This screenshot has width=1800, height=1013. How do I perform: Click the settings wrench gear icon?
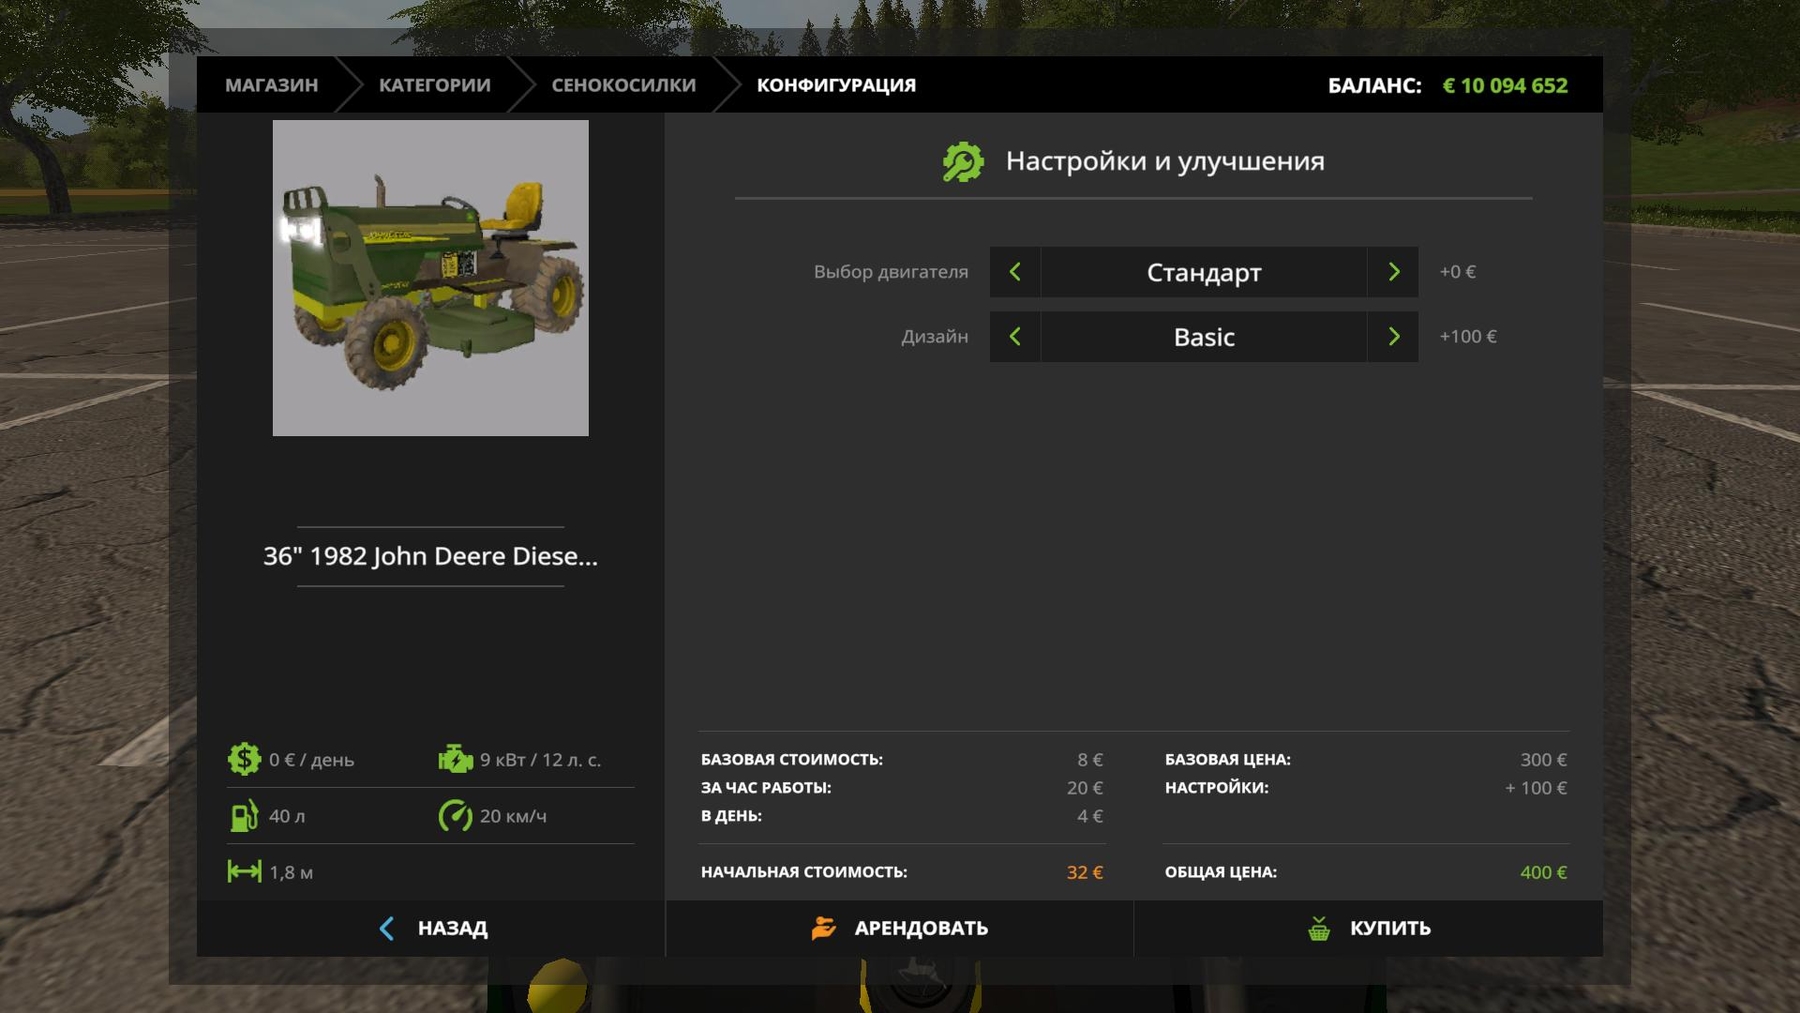(x=962, y=162)
